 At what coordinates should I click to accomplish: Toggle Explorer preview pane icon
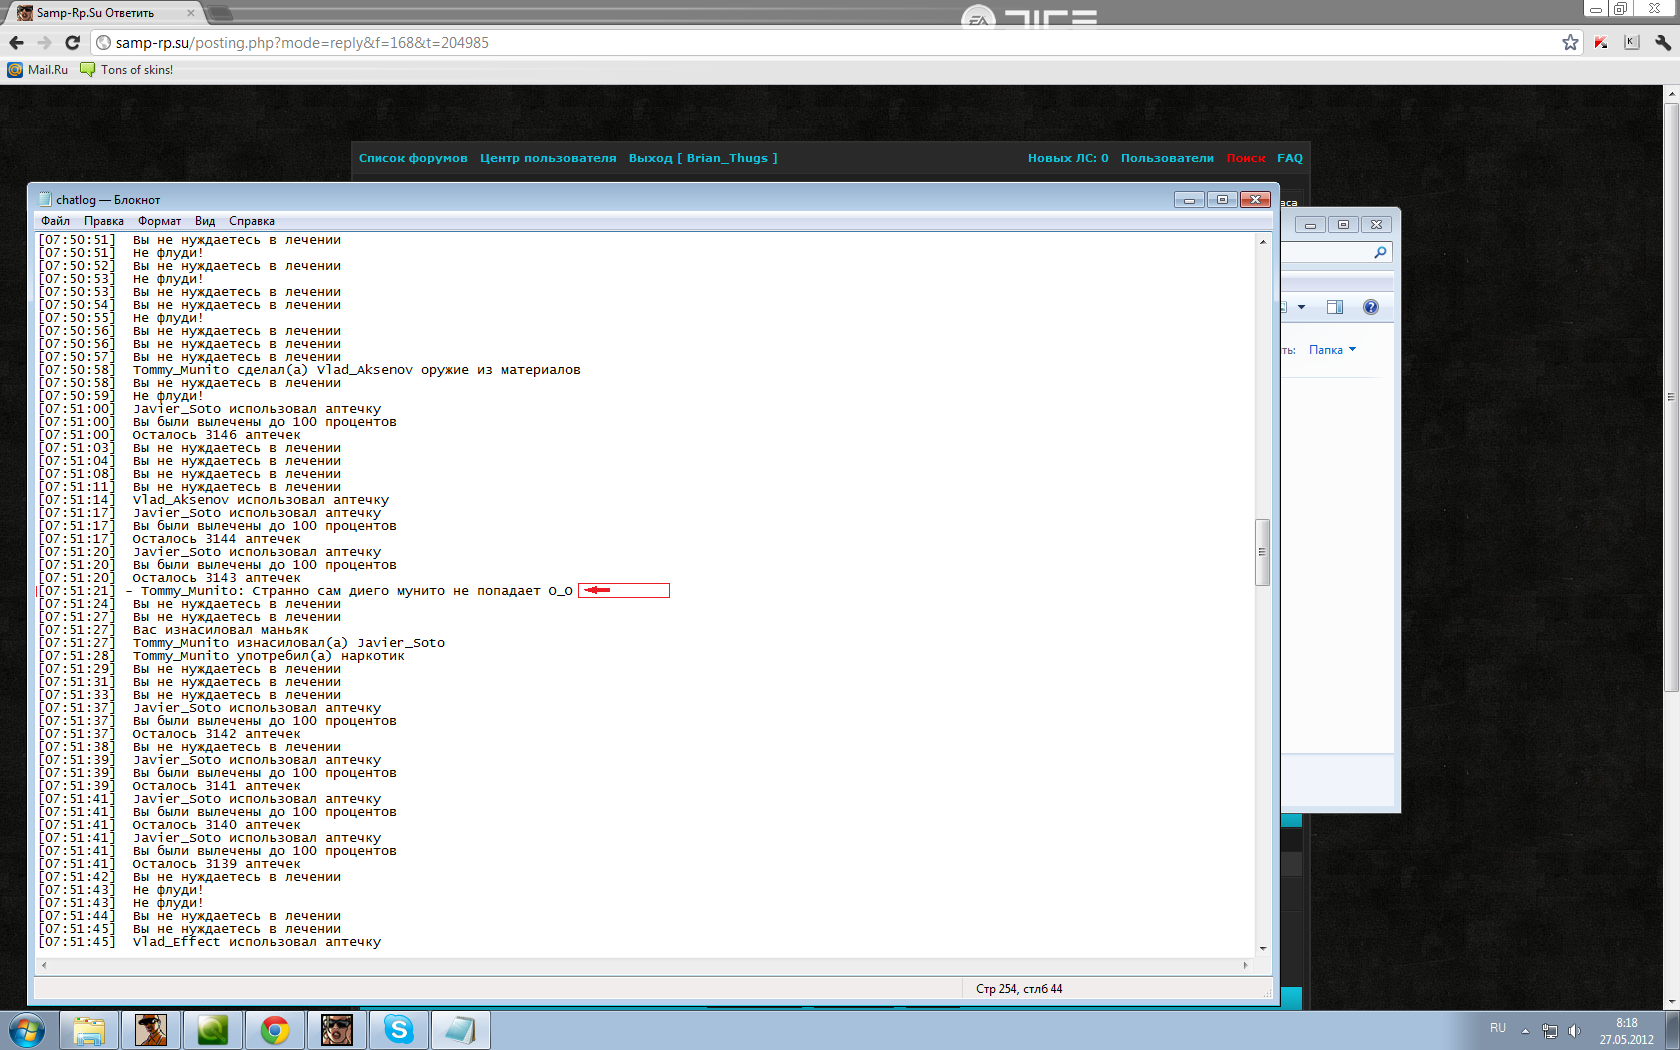pyautogui.click(x=1334, y=307)
